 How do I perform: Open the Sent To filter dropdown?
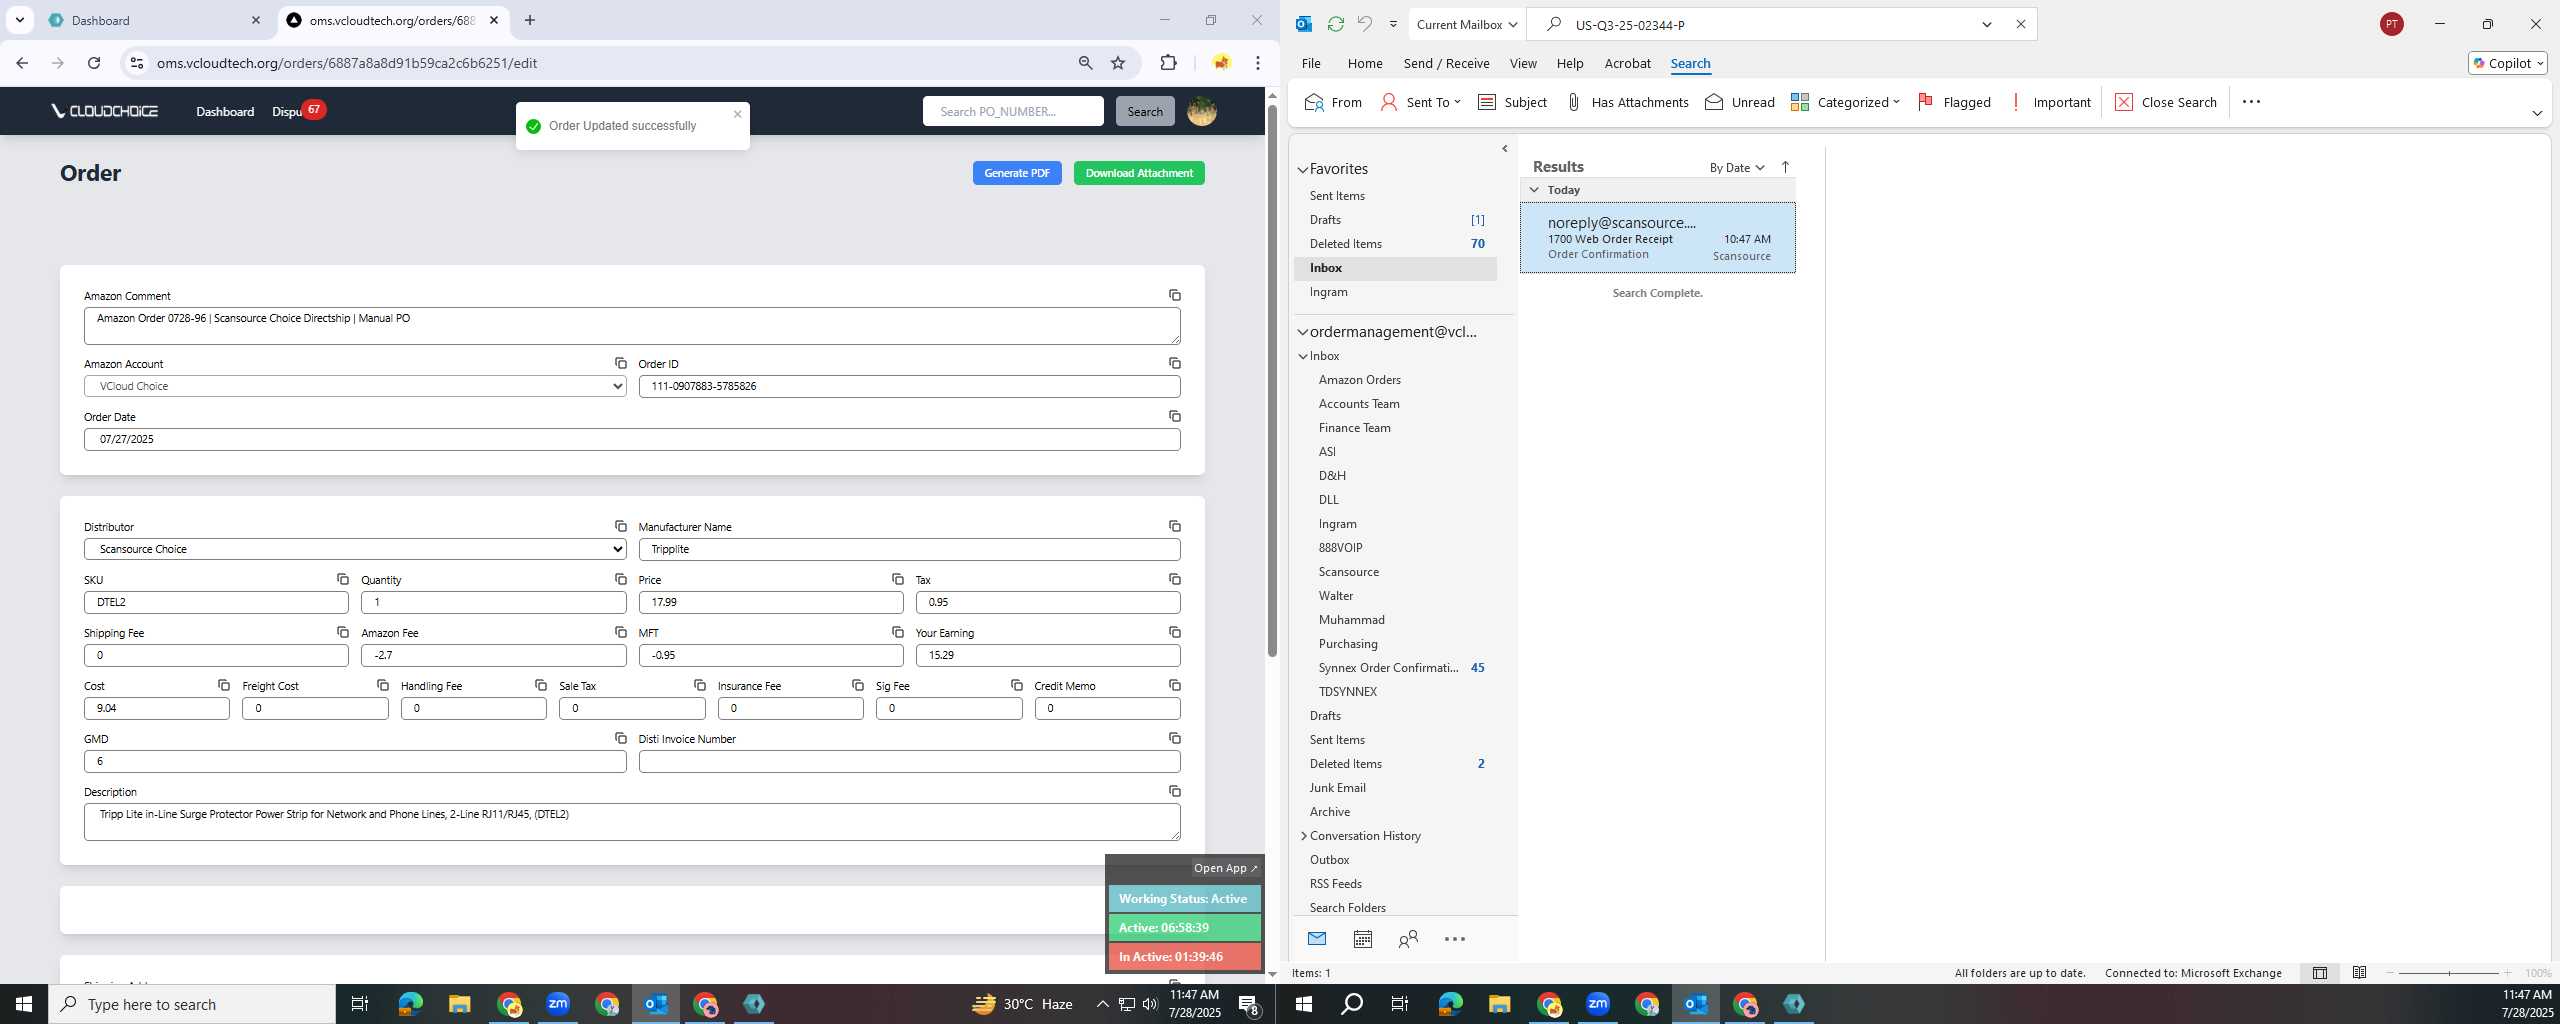tap(1420, 102)
